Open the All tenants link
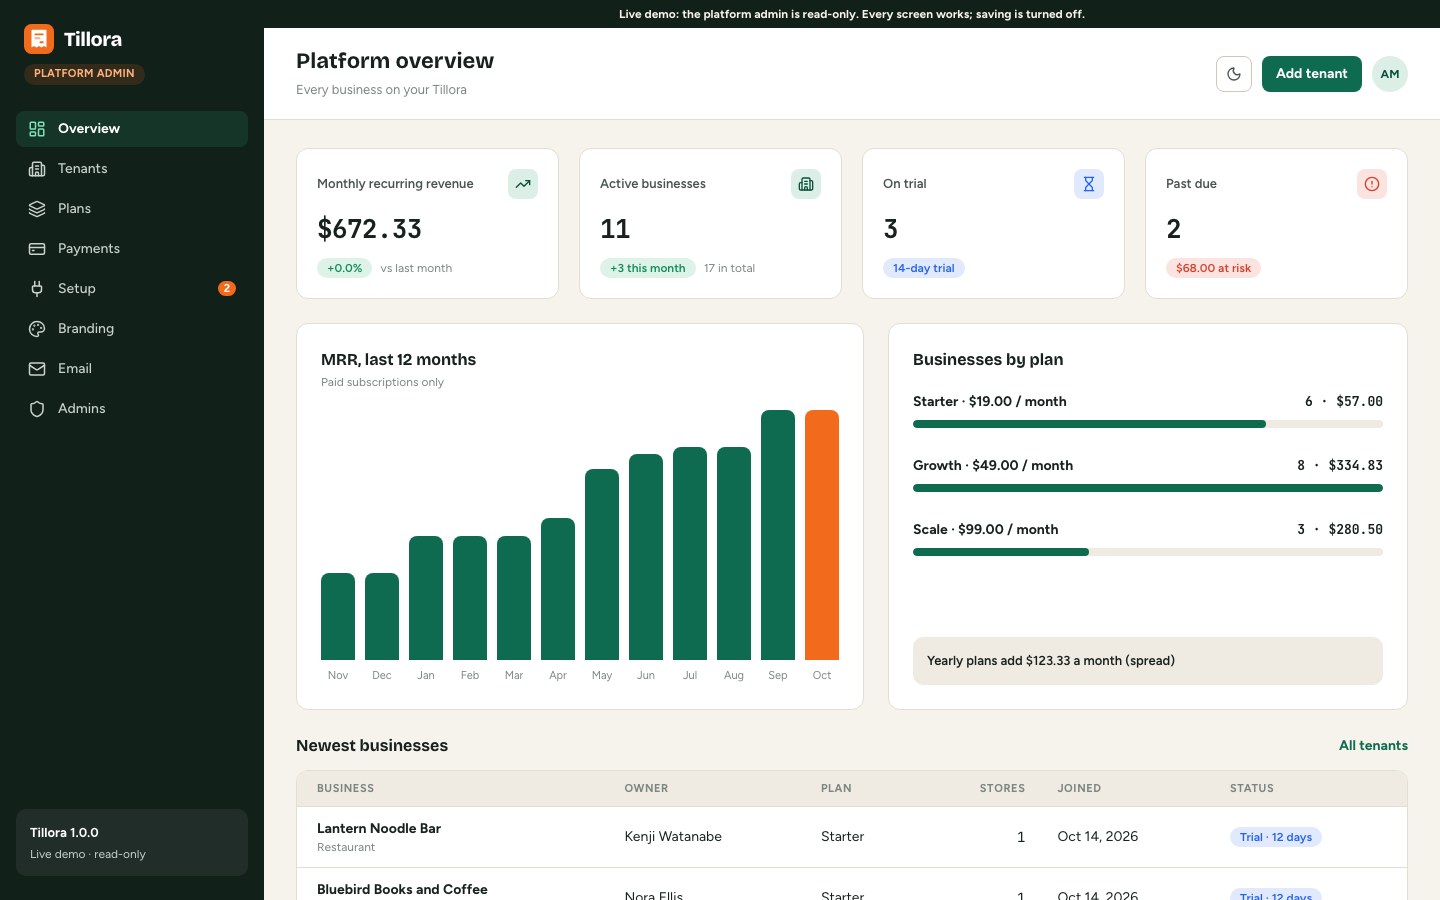Viewport: 1440px width, 900px height. point(1373,746)
